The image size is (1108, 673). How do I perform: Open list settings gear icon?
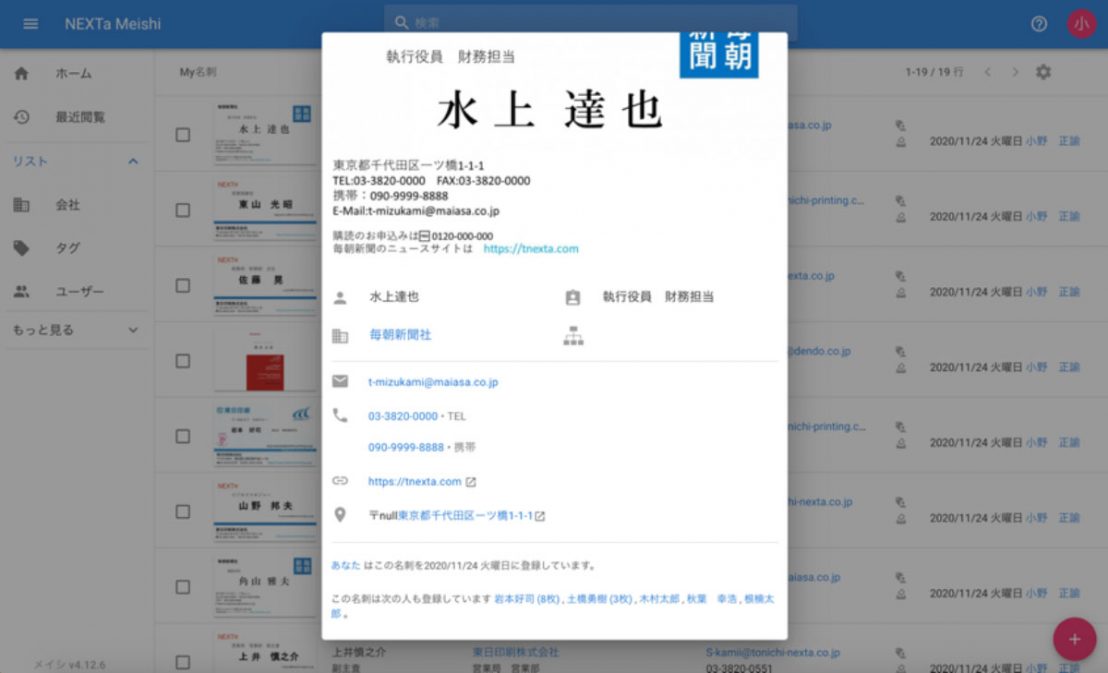pyautogui.click(x=1043, y=72)
